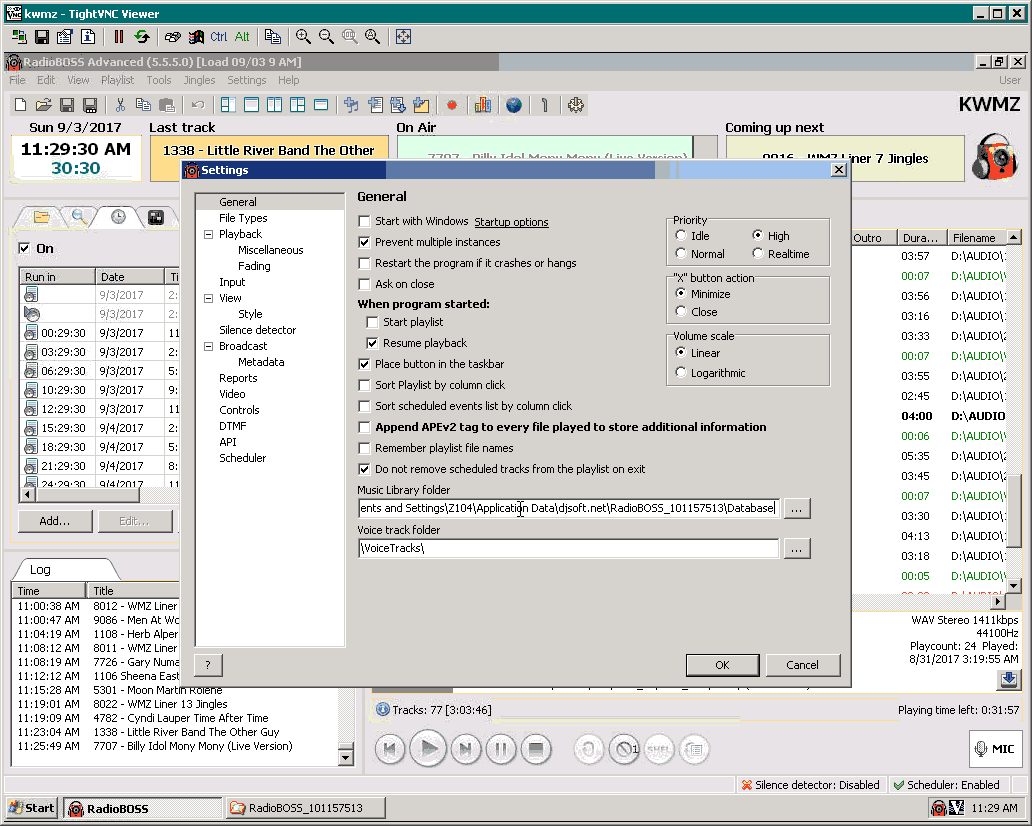
Task: Select DTMF in settings tree
Action: 232,426
